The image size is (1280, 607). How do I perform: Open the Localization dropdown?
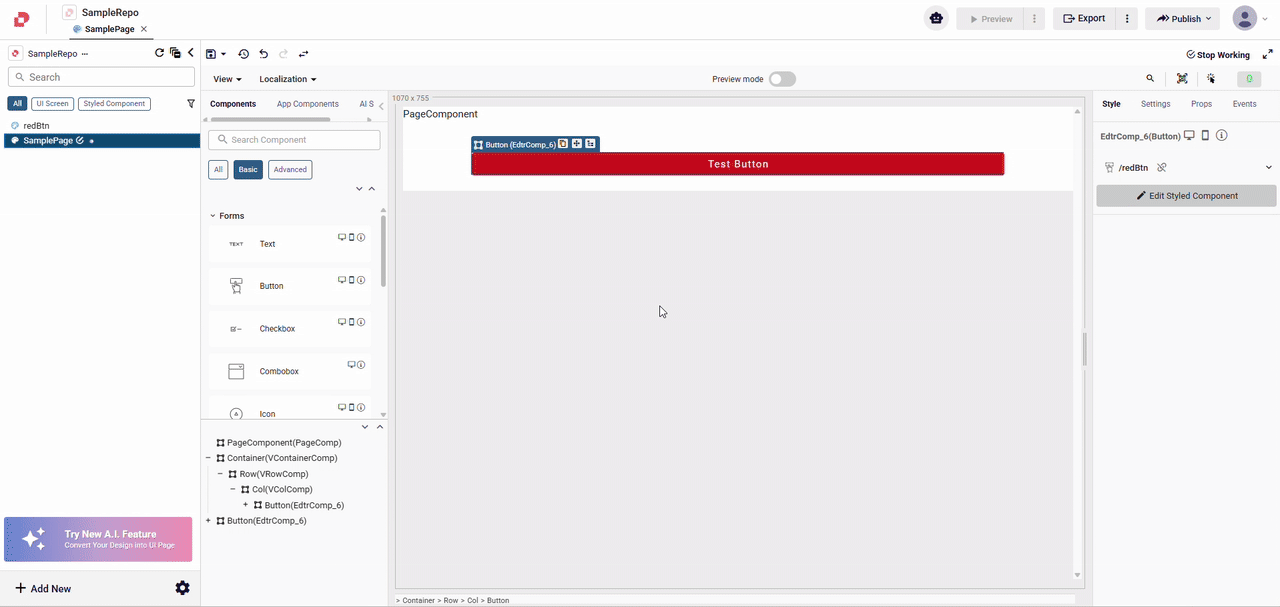[x=287, y=79]
